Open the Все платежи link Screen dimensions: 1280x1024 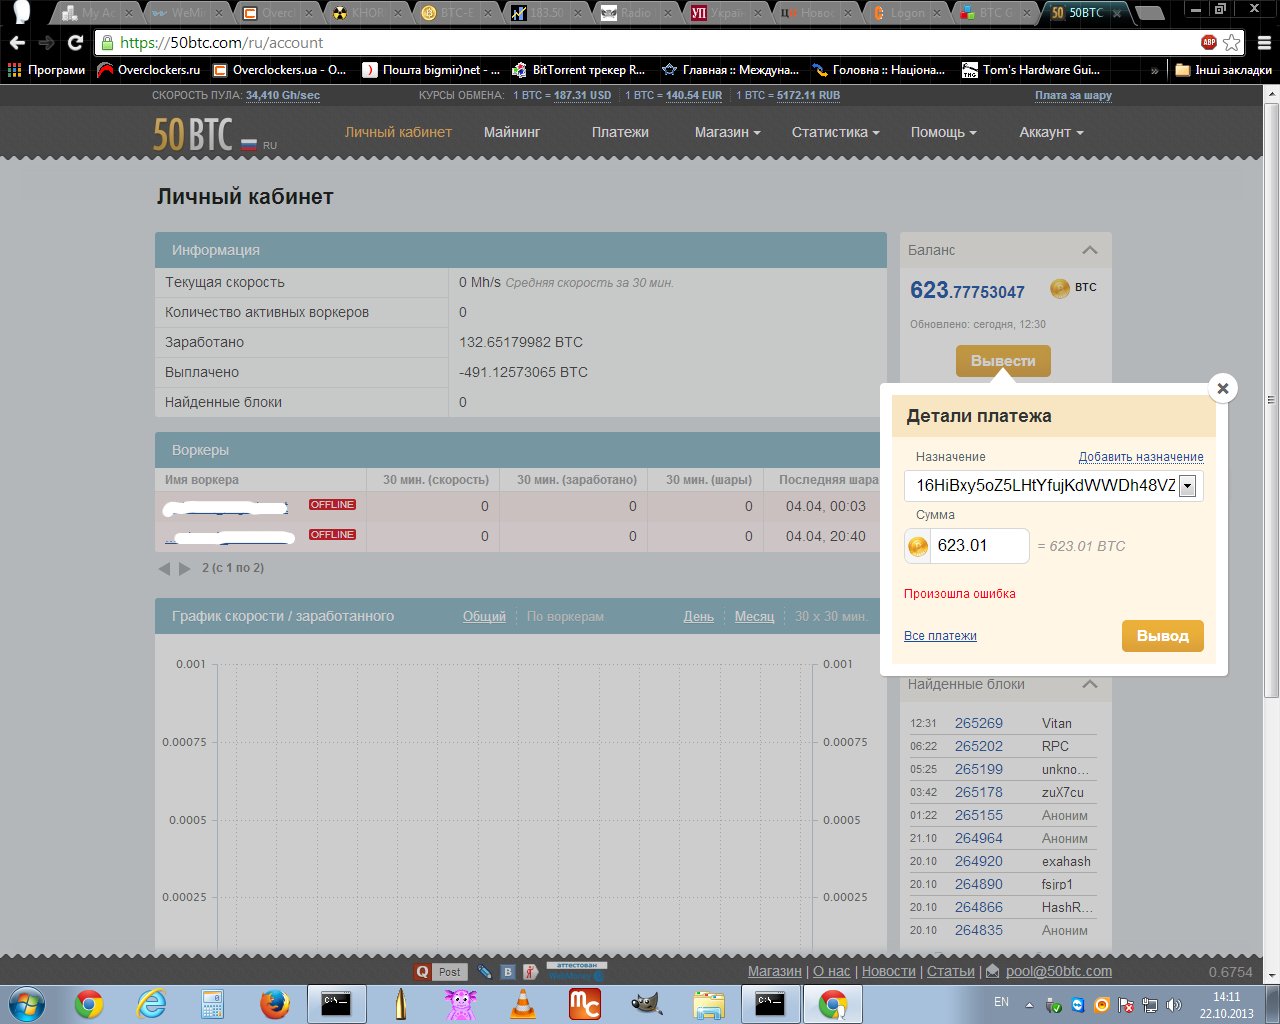[x=940, y=636]
